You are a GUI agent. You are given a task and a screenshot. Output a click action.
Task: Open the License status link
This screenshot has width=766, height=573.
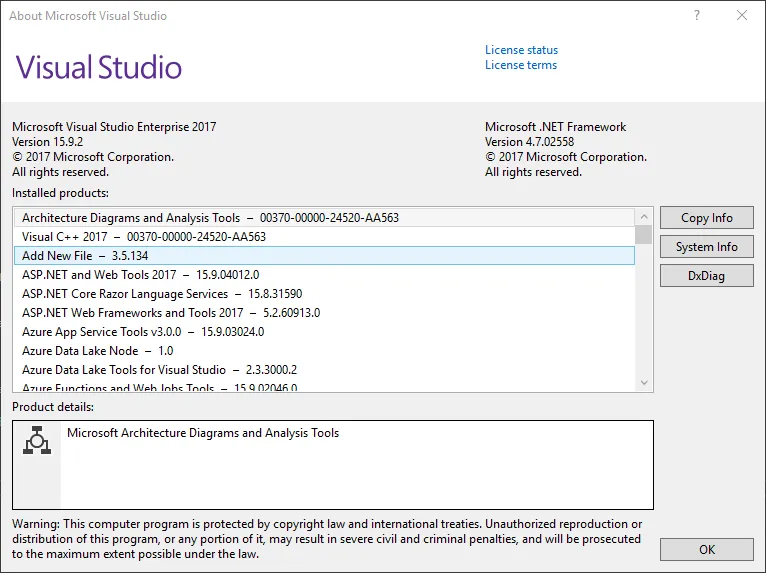[x=521, y=50]
